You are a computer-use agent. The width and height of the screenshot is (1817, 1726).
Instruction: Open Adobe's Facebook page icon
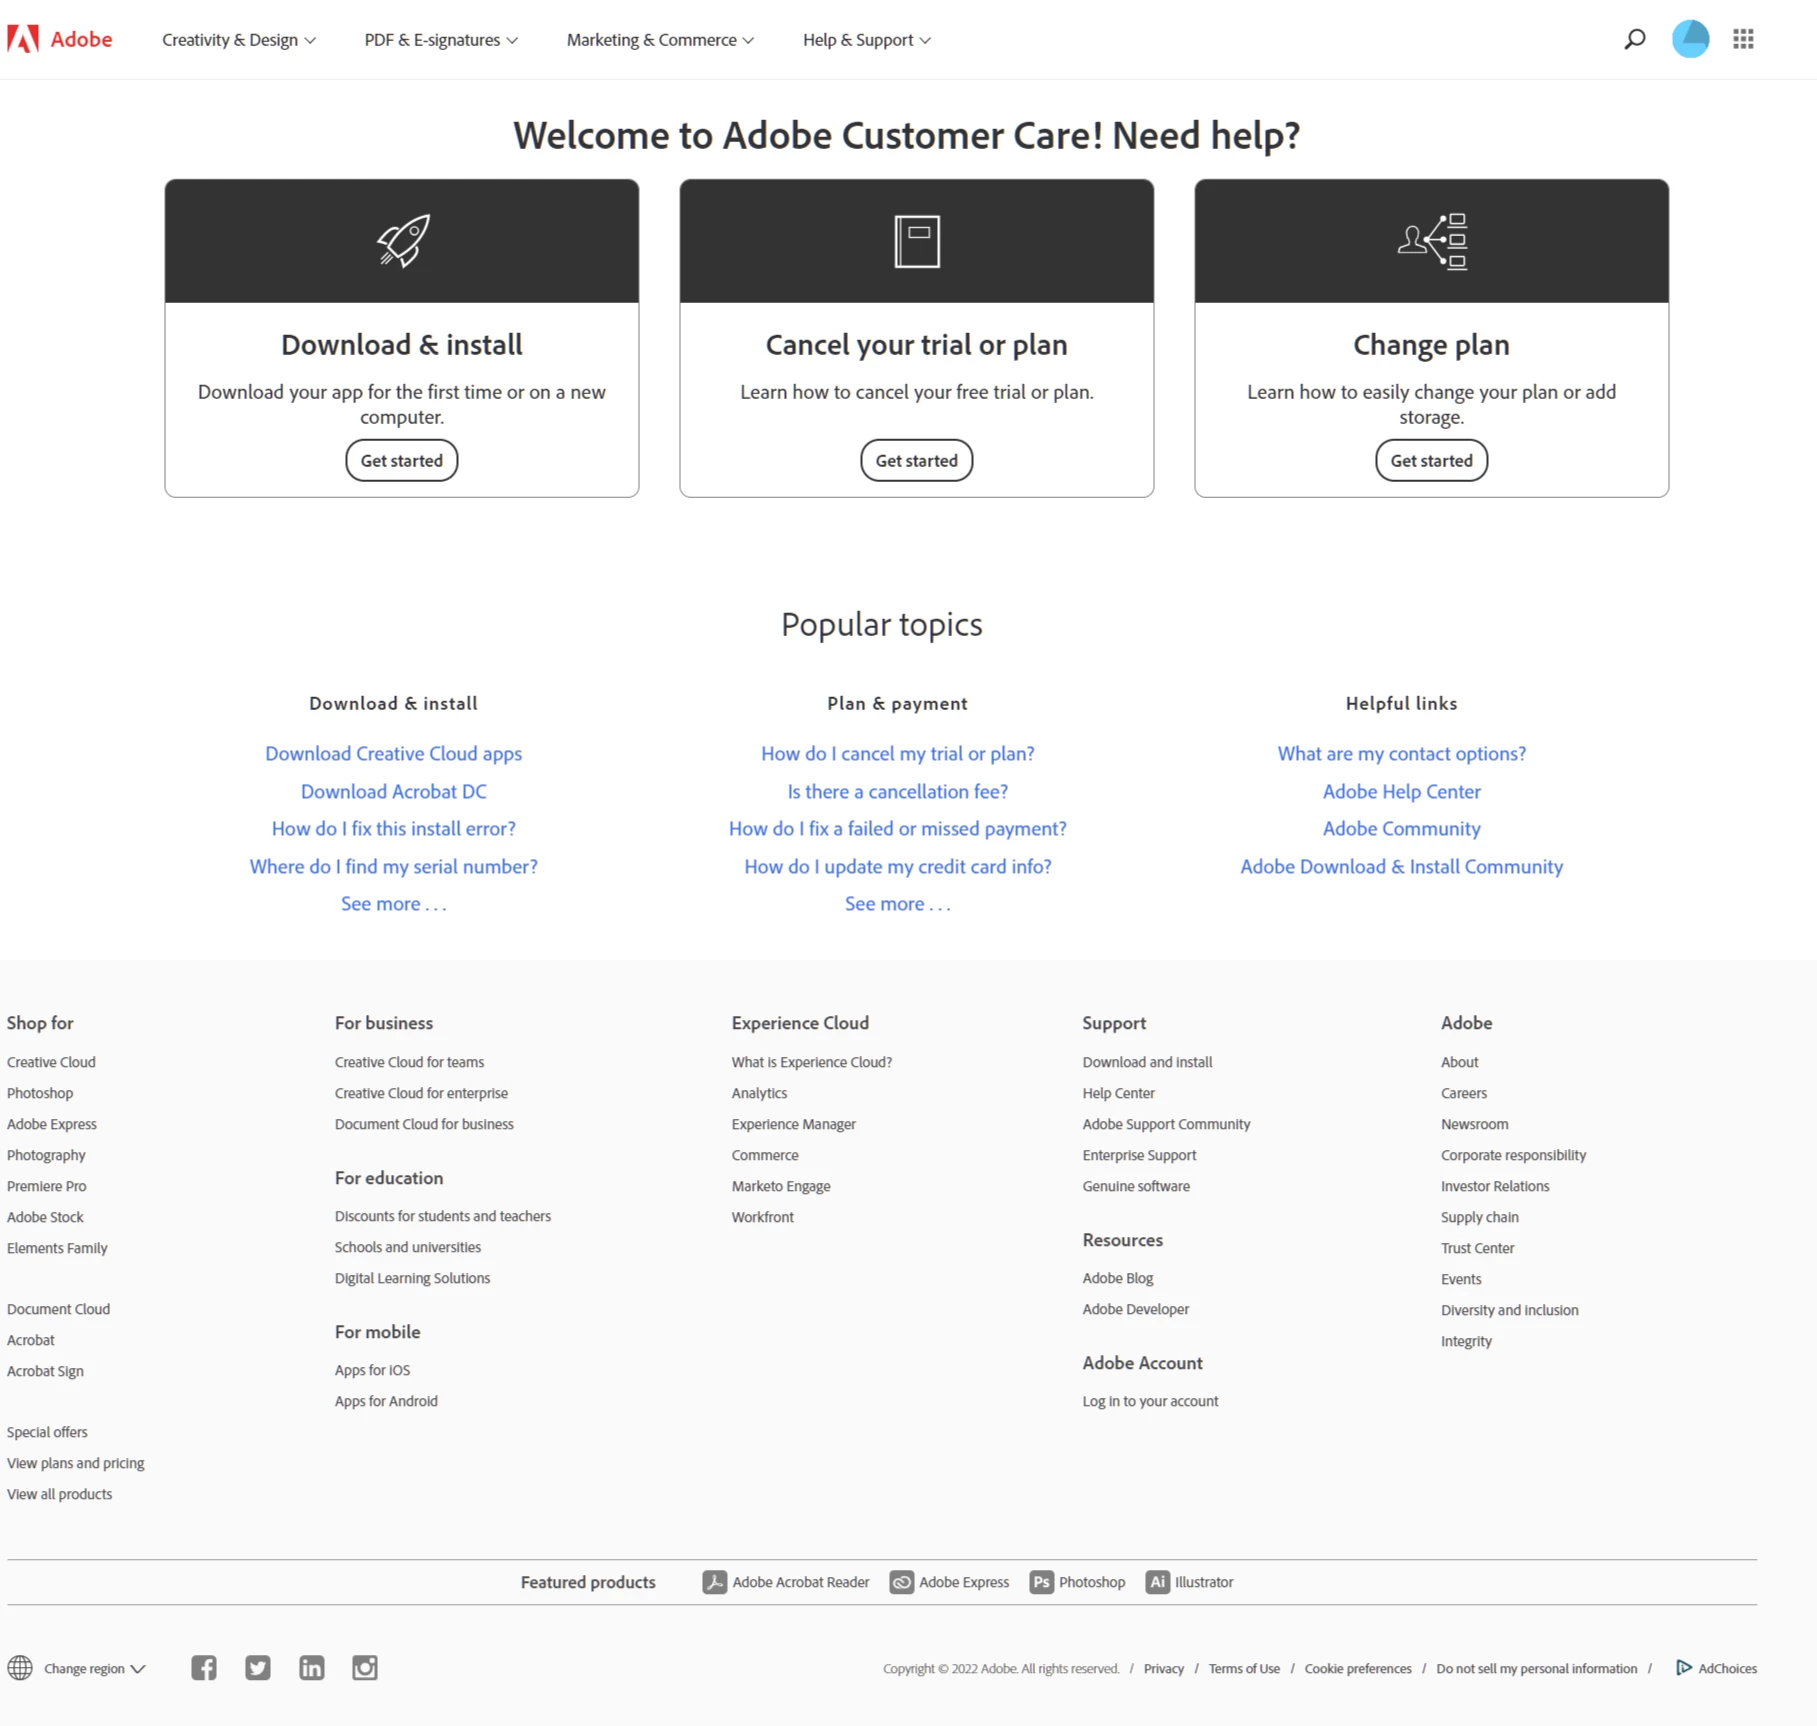pos(204,1668)
